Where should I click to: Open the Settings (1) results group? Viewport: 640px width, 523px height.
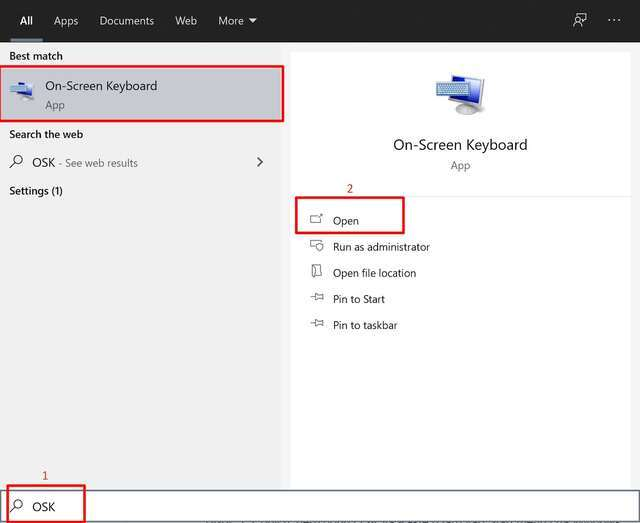36,191
